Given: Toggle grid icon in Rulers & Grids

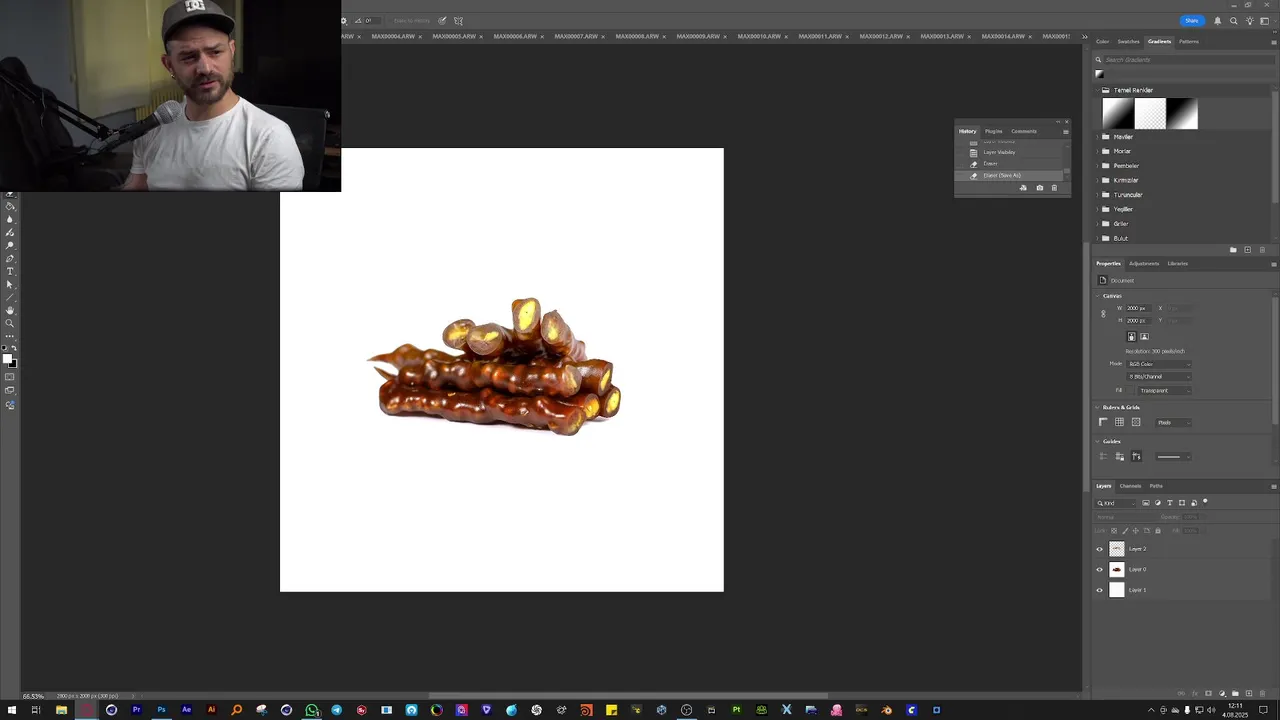Looking at the screenshot, I should (x=1119, y=422).
